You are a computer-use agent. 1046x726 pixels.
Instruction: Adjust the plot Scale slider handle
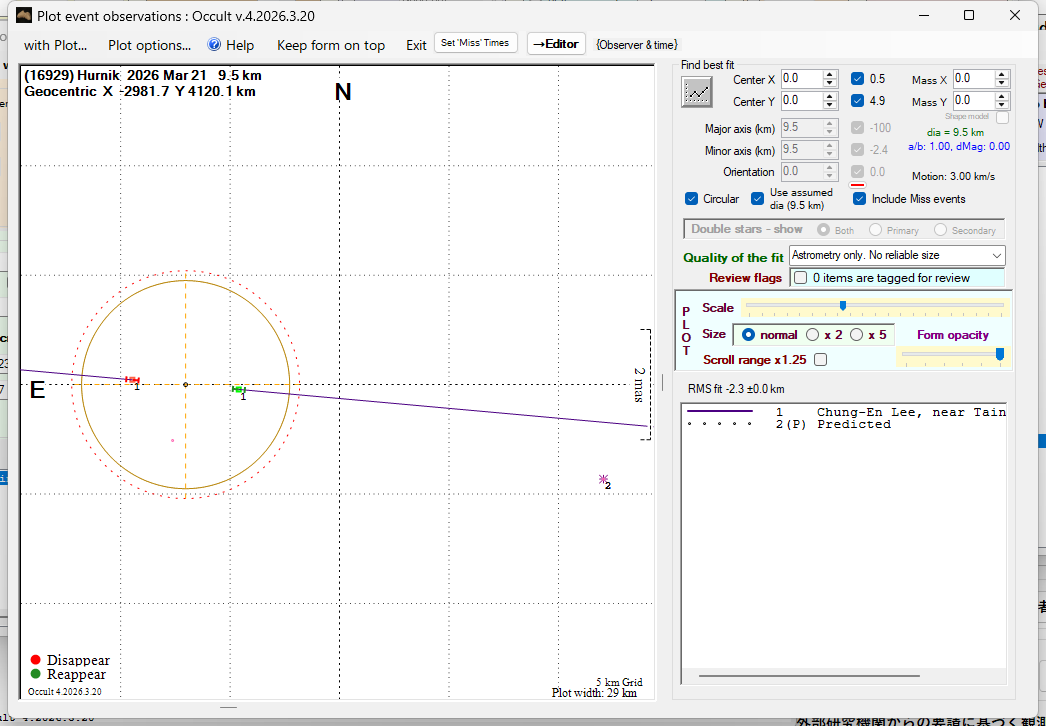point(842,306)
